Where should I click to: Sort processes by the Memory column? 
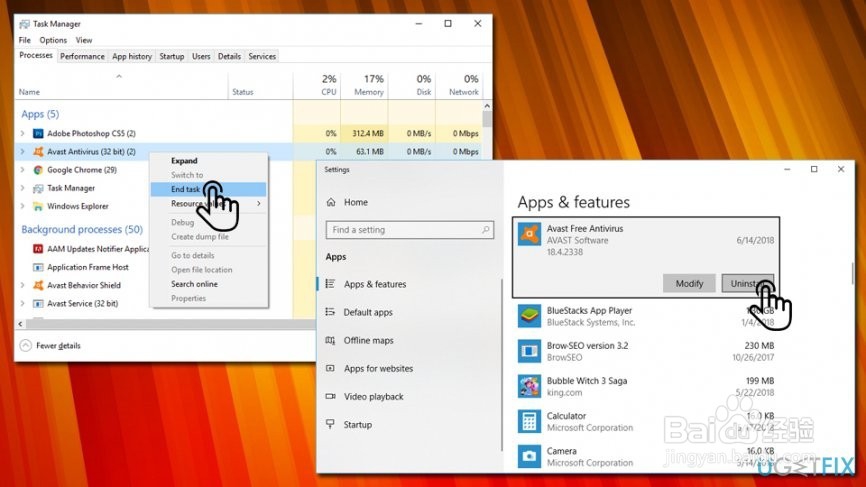[364, 85]
